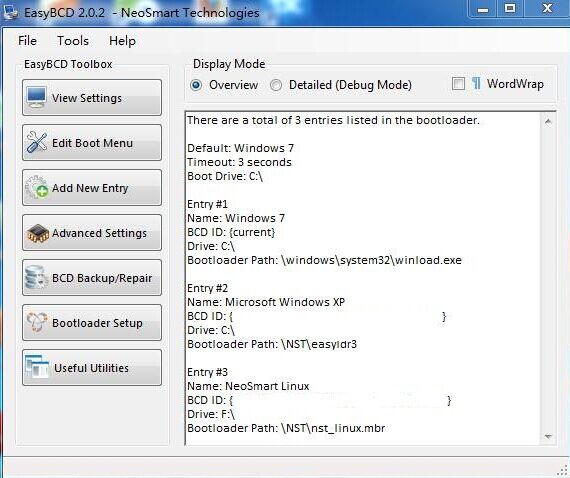Open the View Settings panel
This screenshot has height=478, width=570.
pos(92,97)
